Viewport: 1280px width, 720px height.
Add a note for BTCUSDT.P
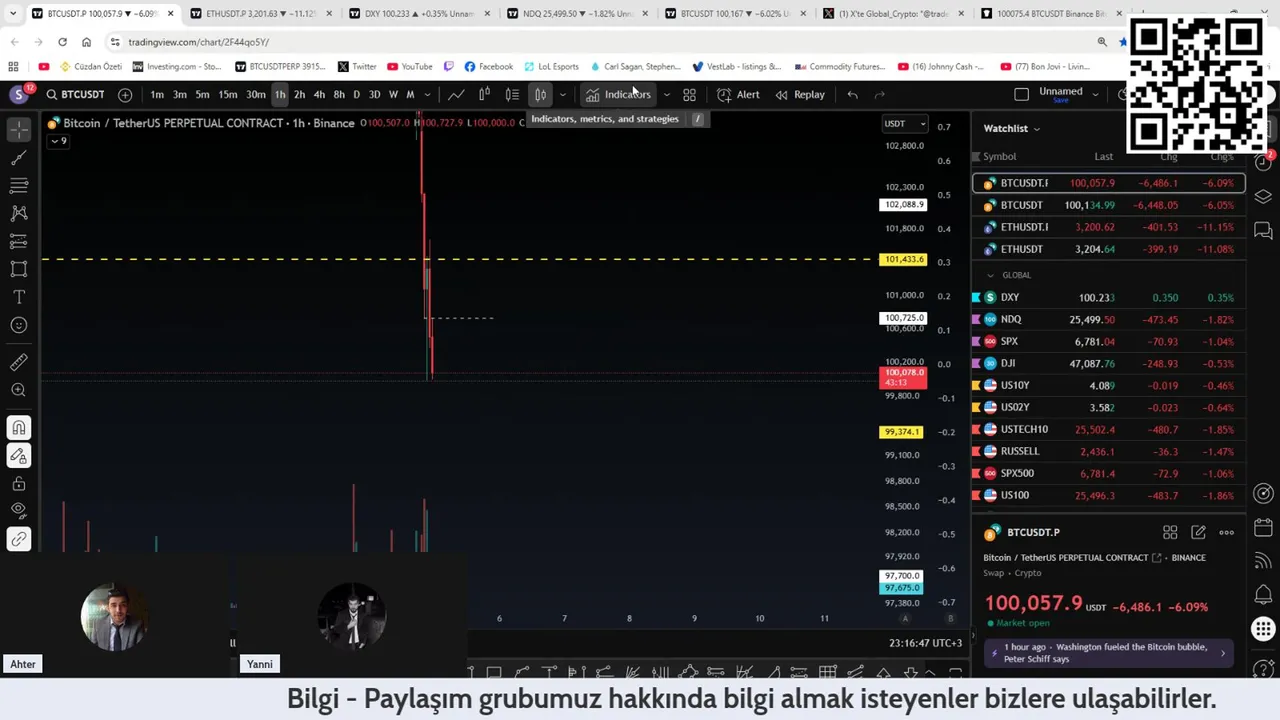(1198, 532)
